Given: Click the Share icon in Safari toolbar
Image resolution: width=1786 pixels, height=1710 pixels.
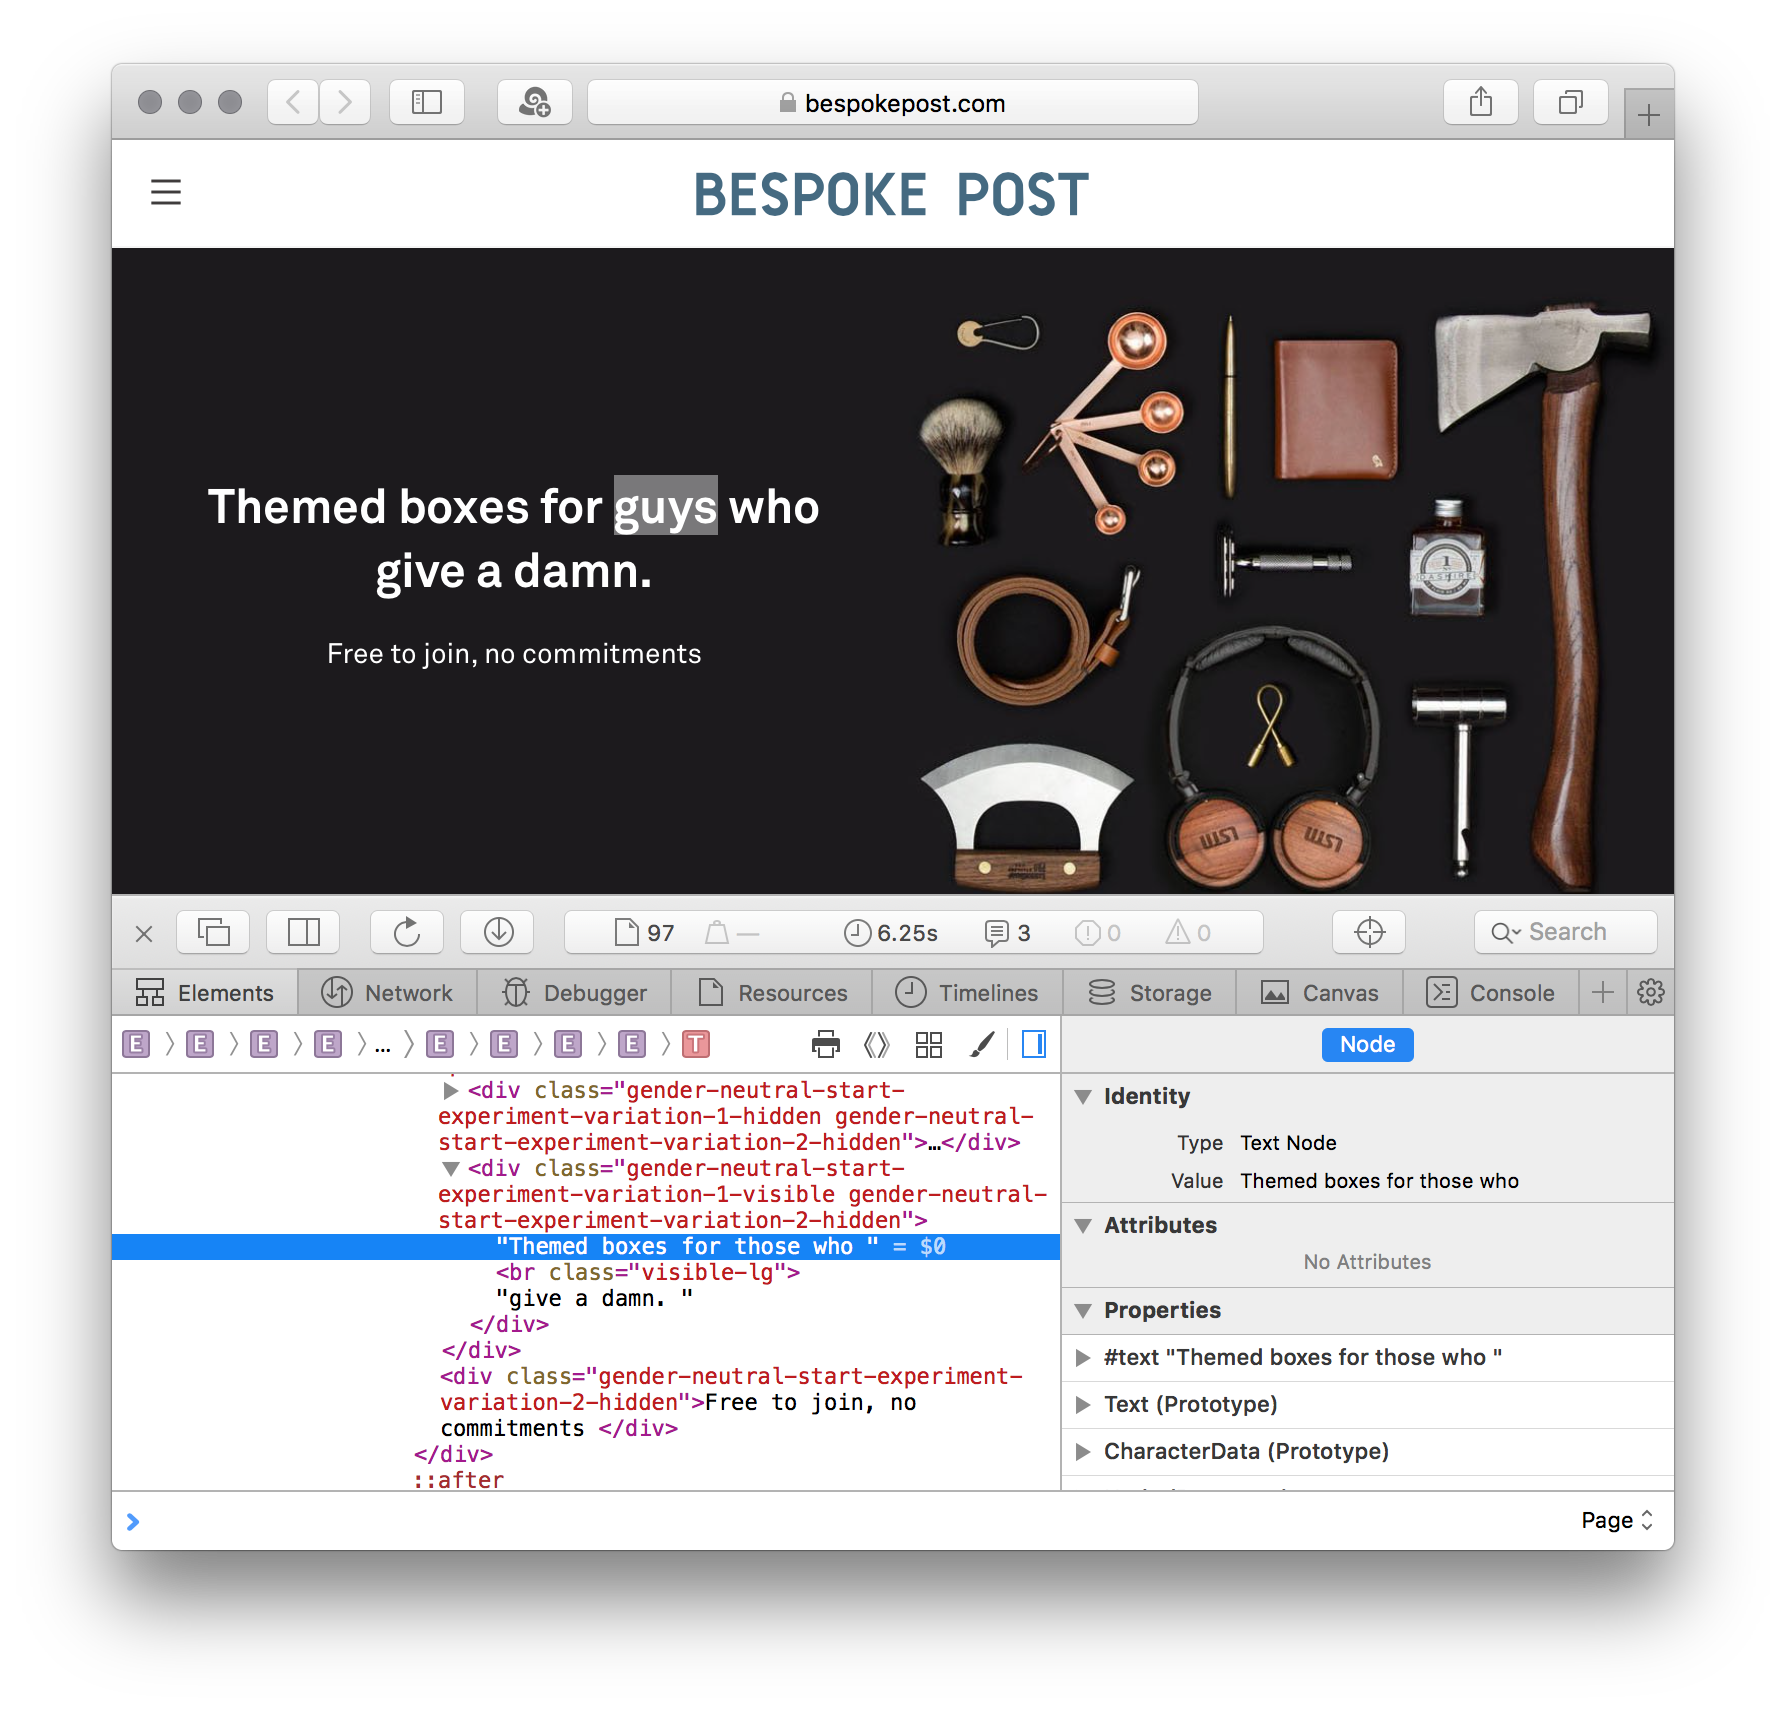Looking at the screenshot, I should 1481,102.
